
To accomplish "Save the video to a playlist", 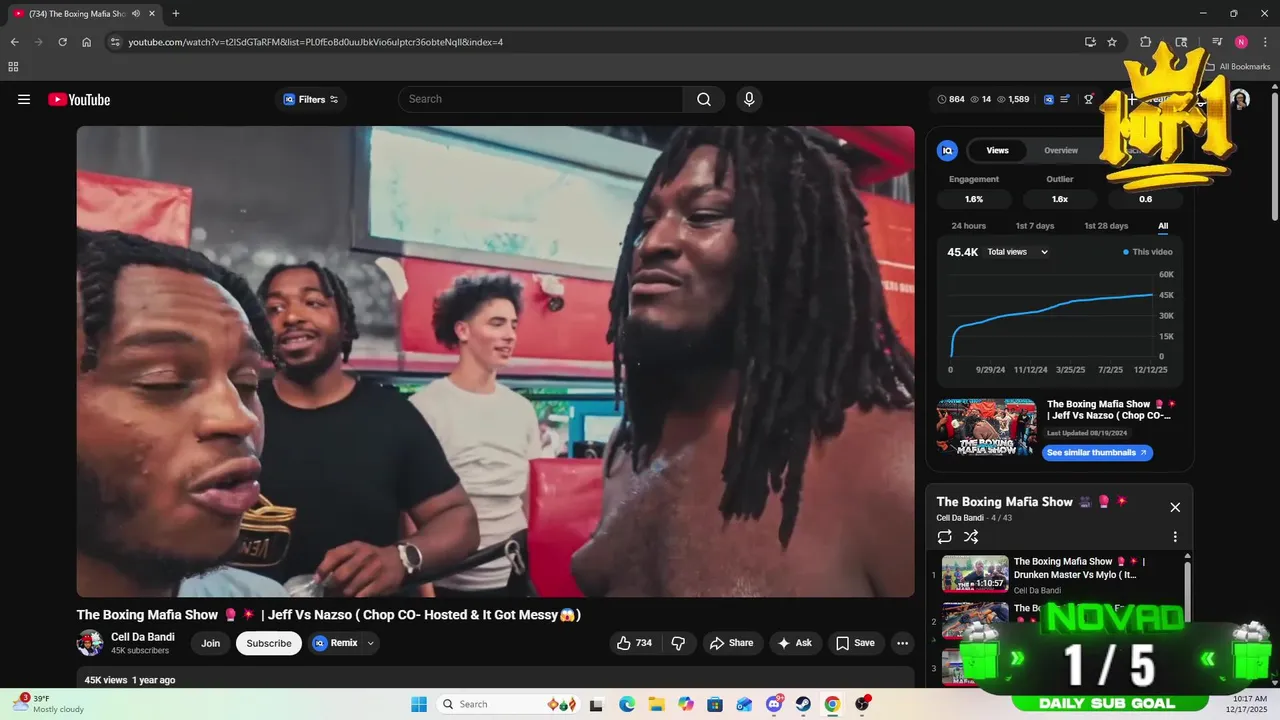I will [x=855, y=643].
